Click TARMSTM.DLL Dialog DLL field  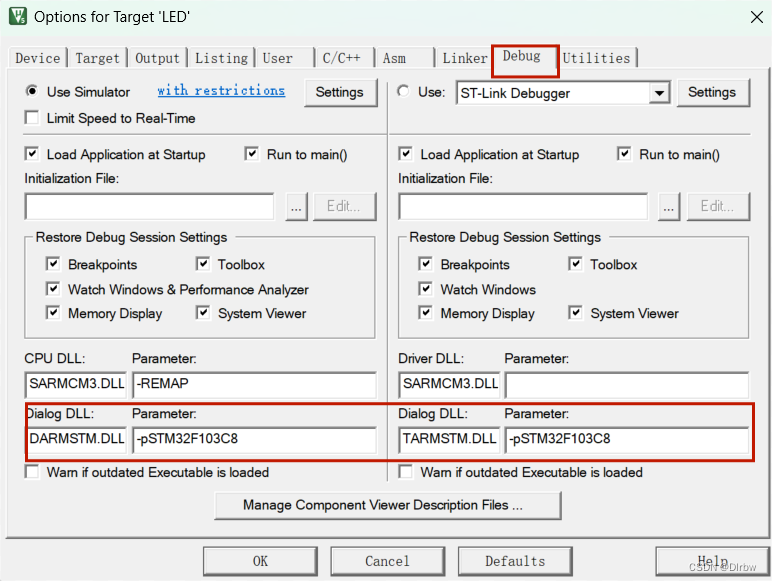[450, 440]
